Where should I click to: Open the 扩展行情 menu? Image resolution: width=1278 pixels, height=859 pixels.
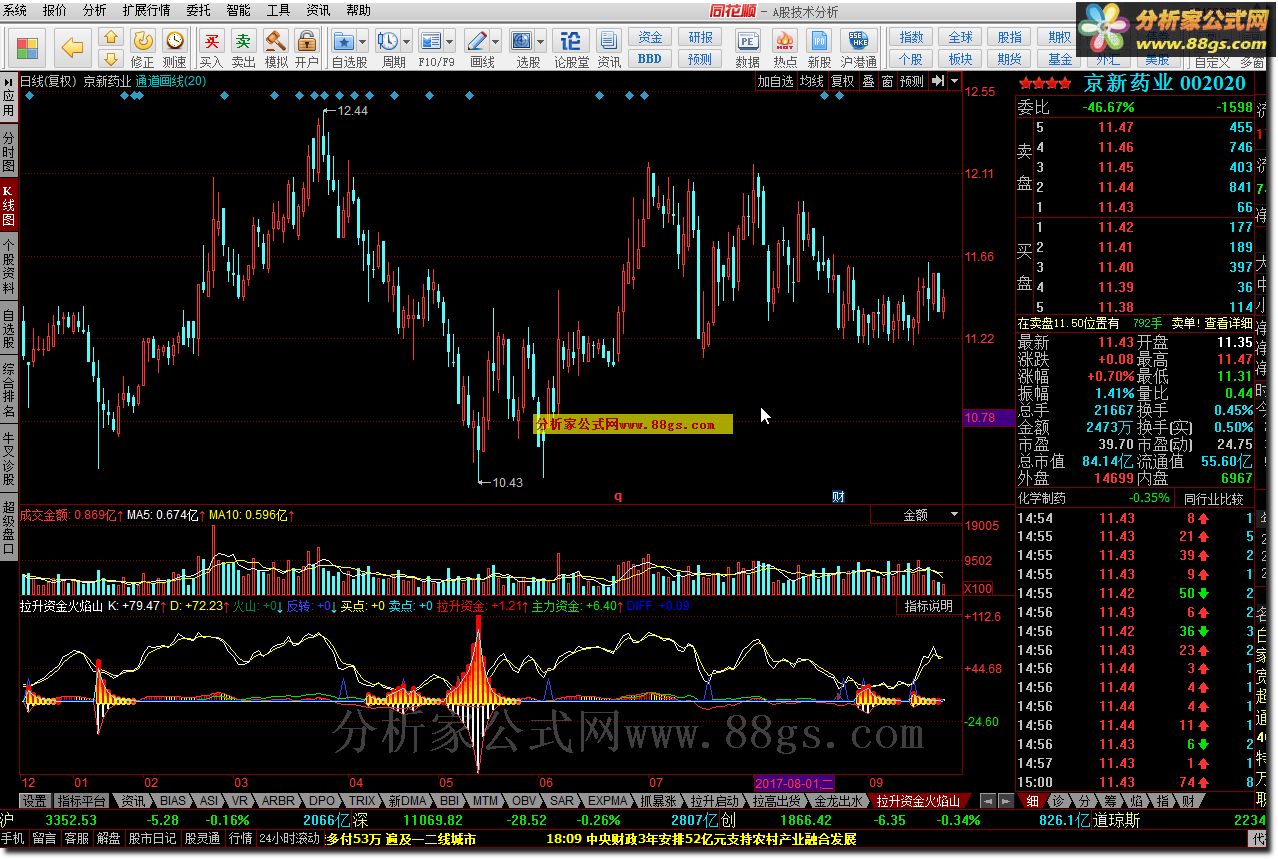click(146, 10)
